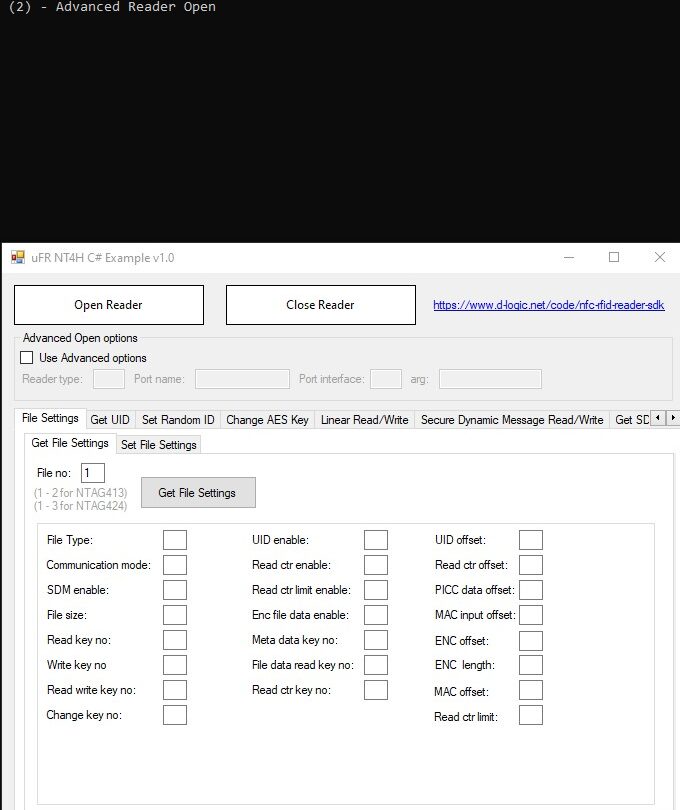Switch to the Set Random ID tab

(178, 419)
